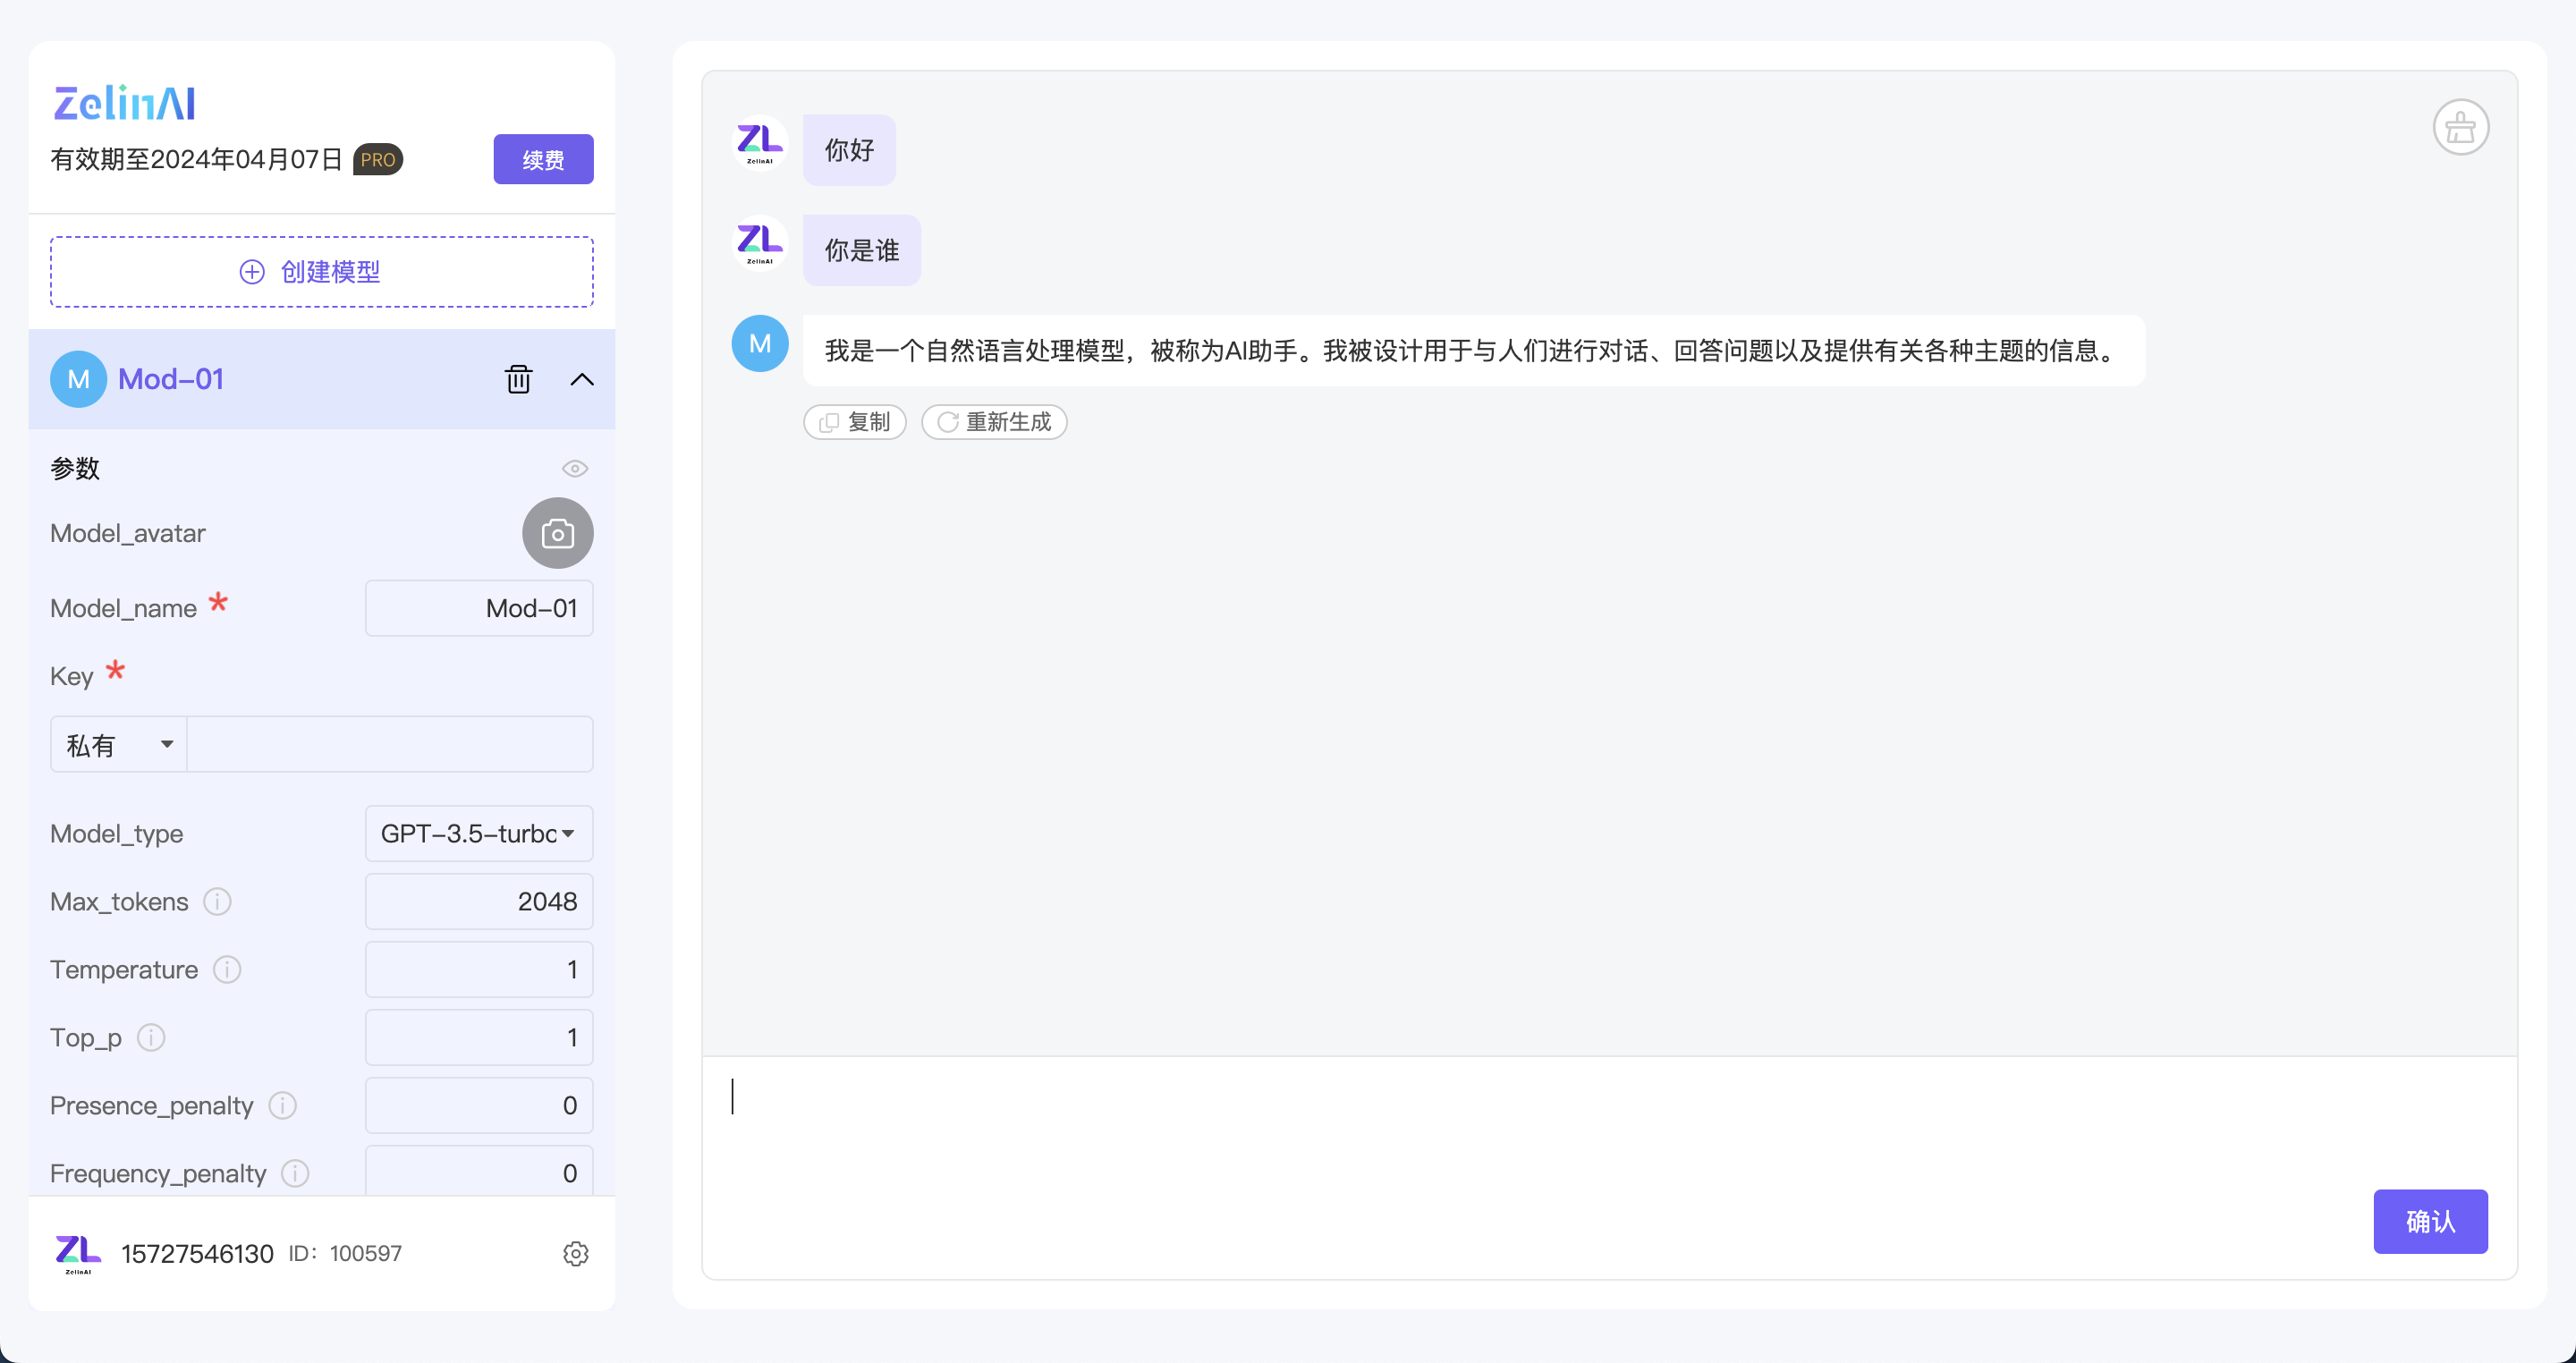Screen dimensions: 2576x1363
Task: Delete the Mod-01 model with trash icon
Action: (518, 379)
